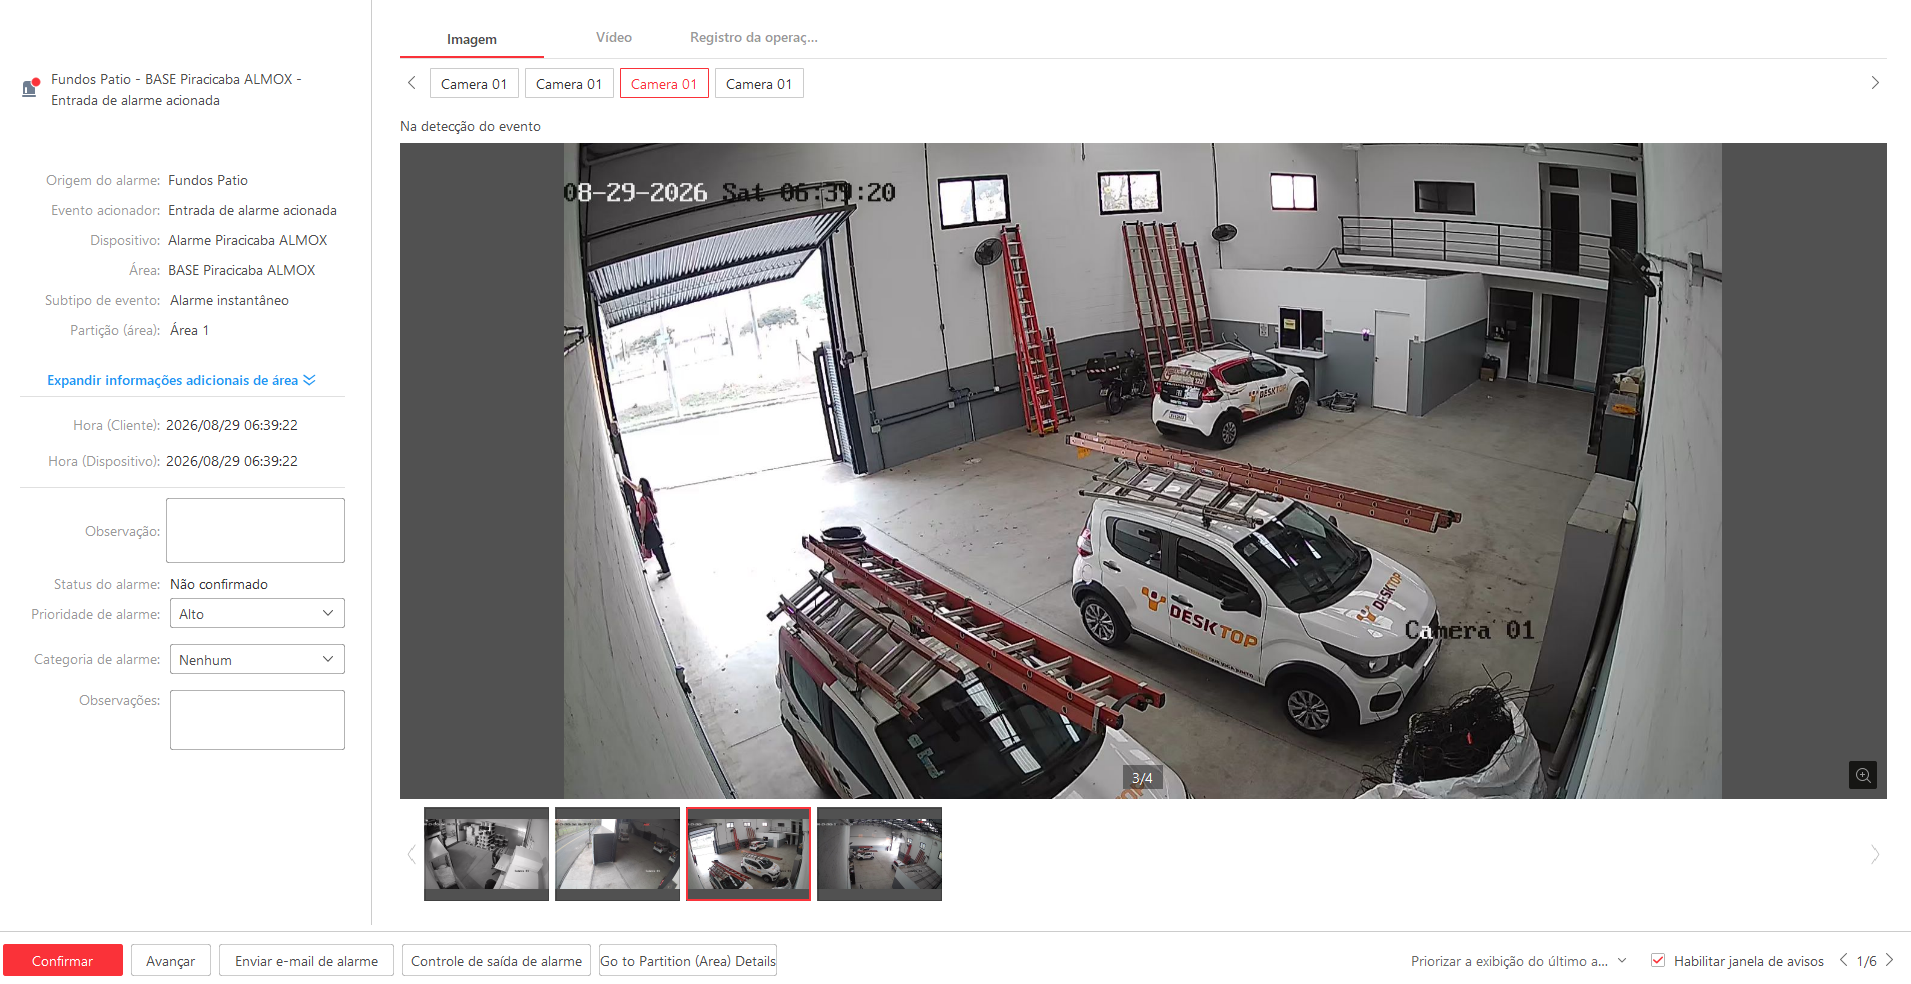Click the Observação text field
This screenshot has height=984, width=1911.
[x=255, y=530]
